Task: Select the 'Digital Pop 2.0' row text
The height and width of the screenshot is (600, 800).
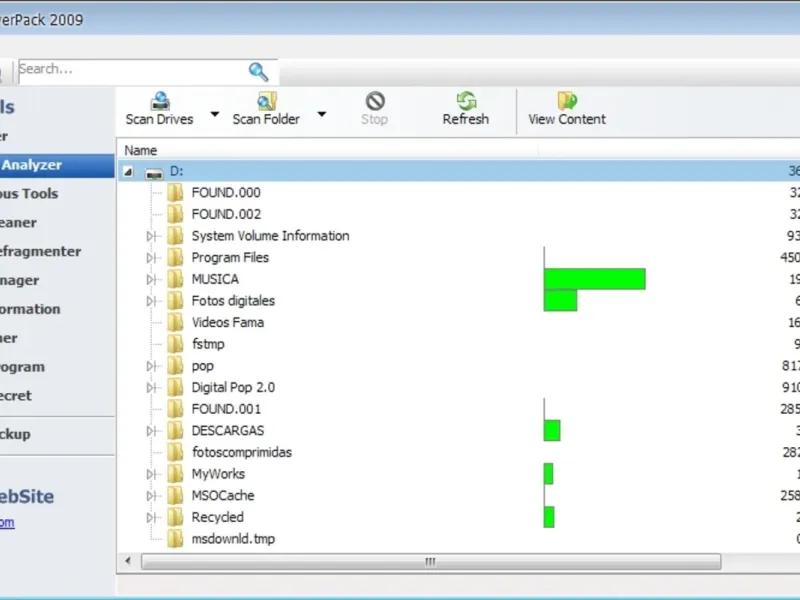Action: tap(233, 387)
